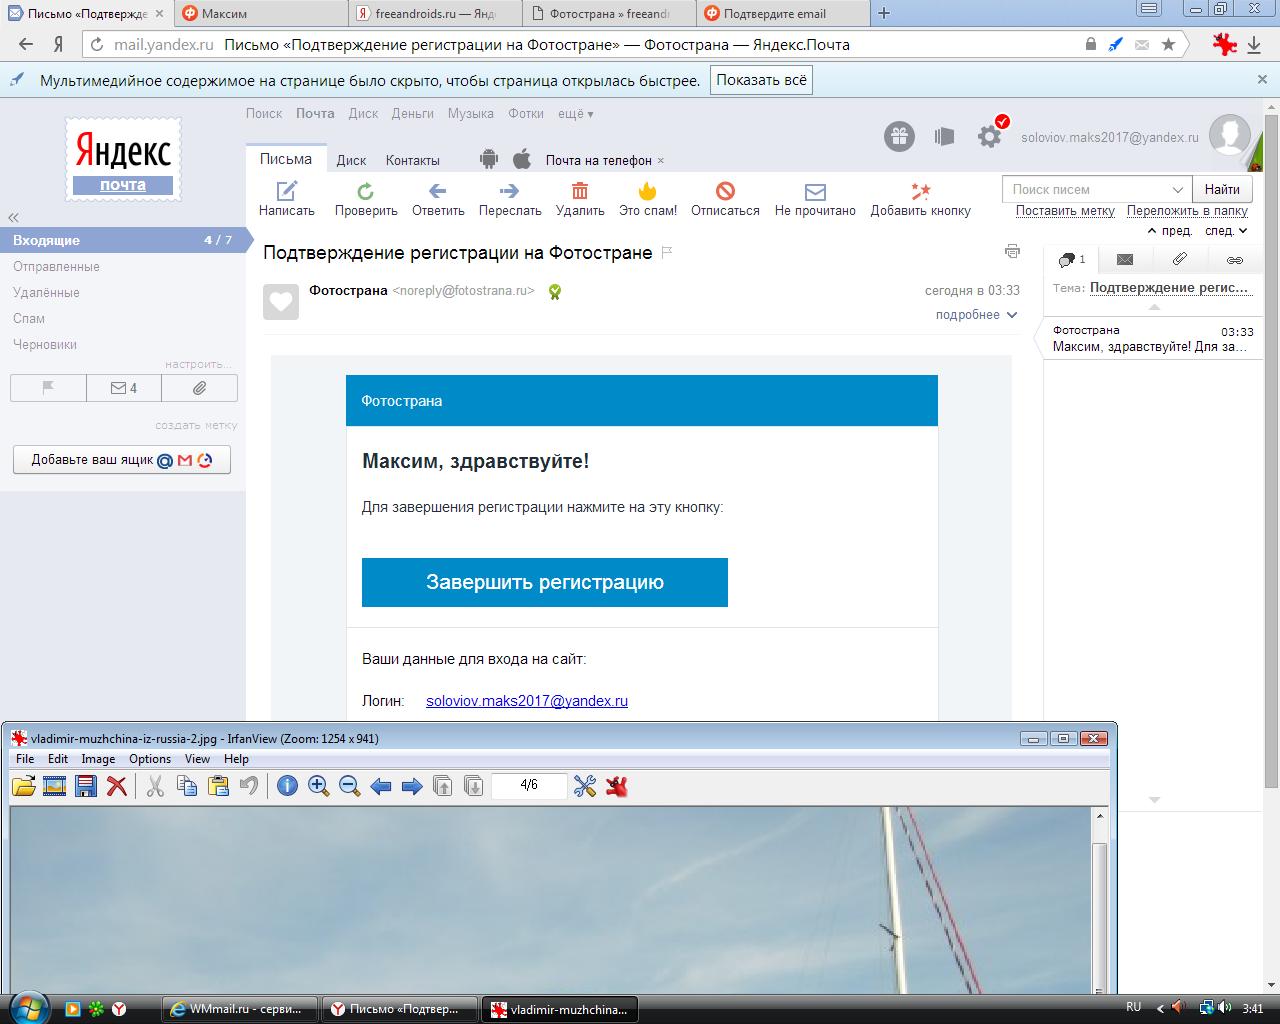Save the image with IrfanView floppy icon

click(x=86, y=786)
